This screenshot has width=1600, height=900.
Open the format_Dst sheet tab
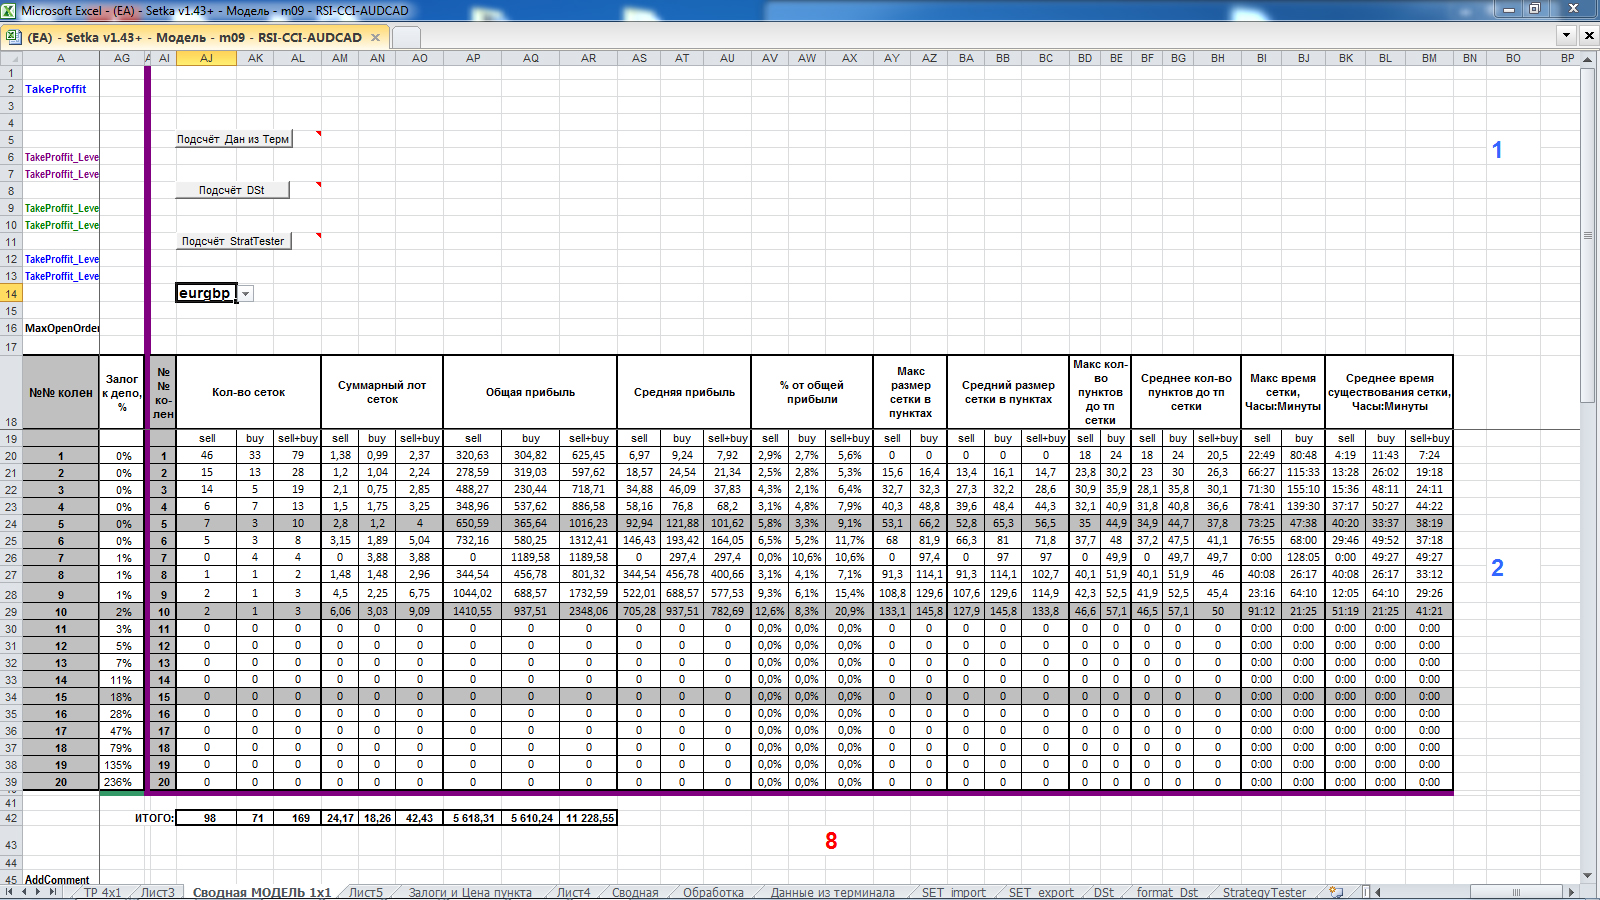pos(1167,892)
